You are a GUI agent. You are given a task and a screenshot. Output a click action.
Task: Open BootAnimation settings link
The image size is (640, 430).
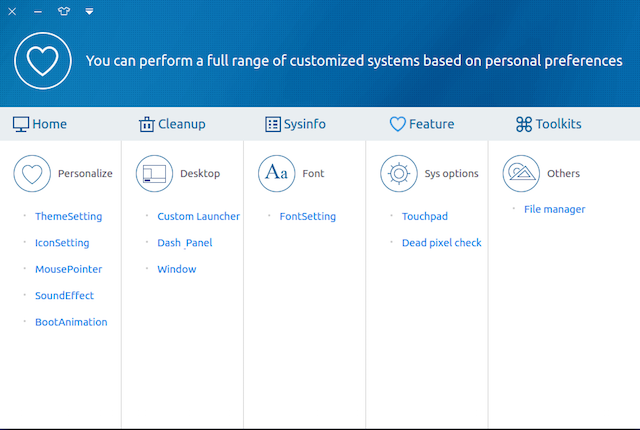(71, 322)
